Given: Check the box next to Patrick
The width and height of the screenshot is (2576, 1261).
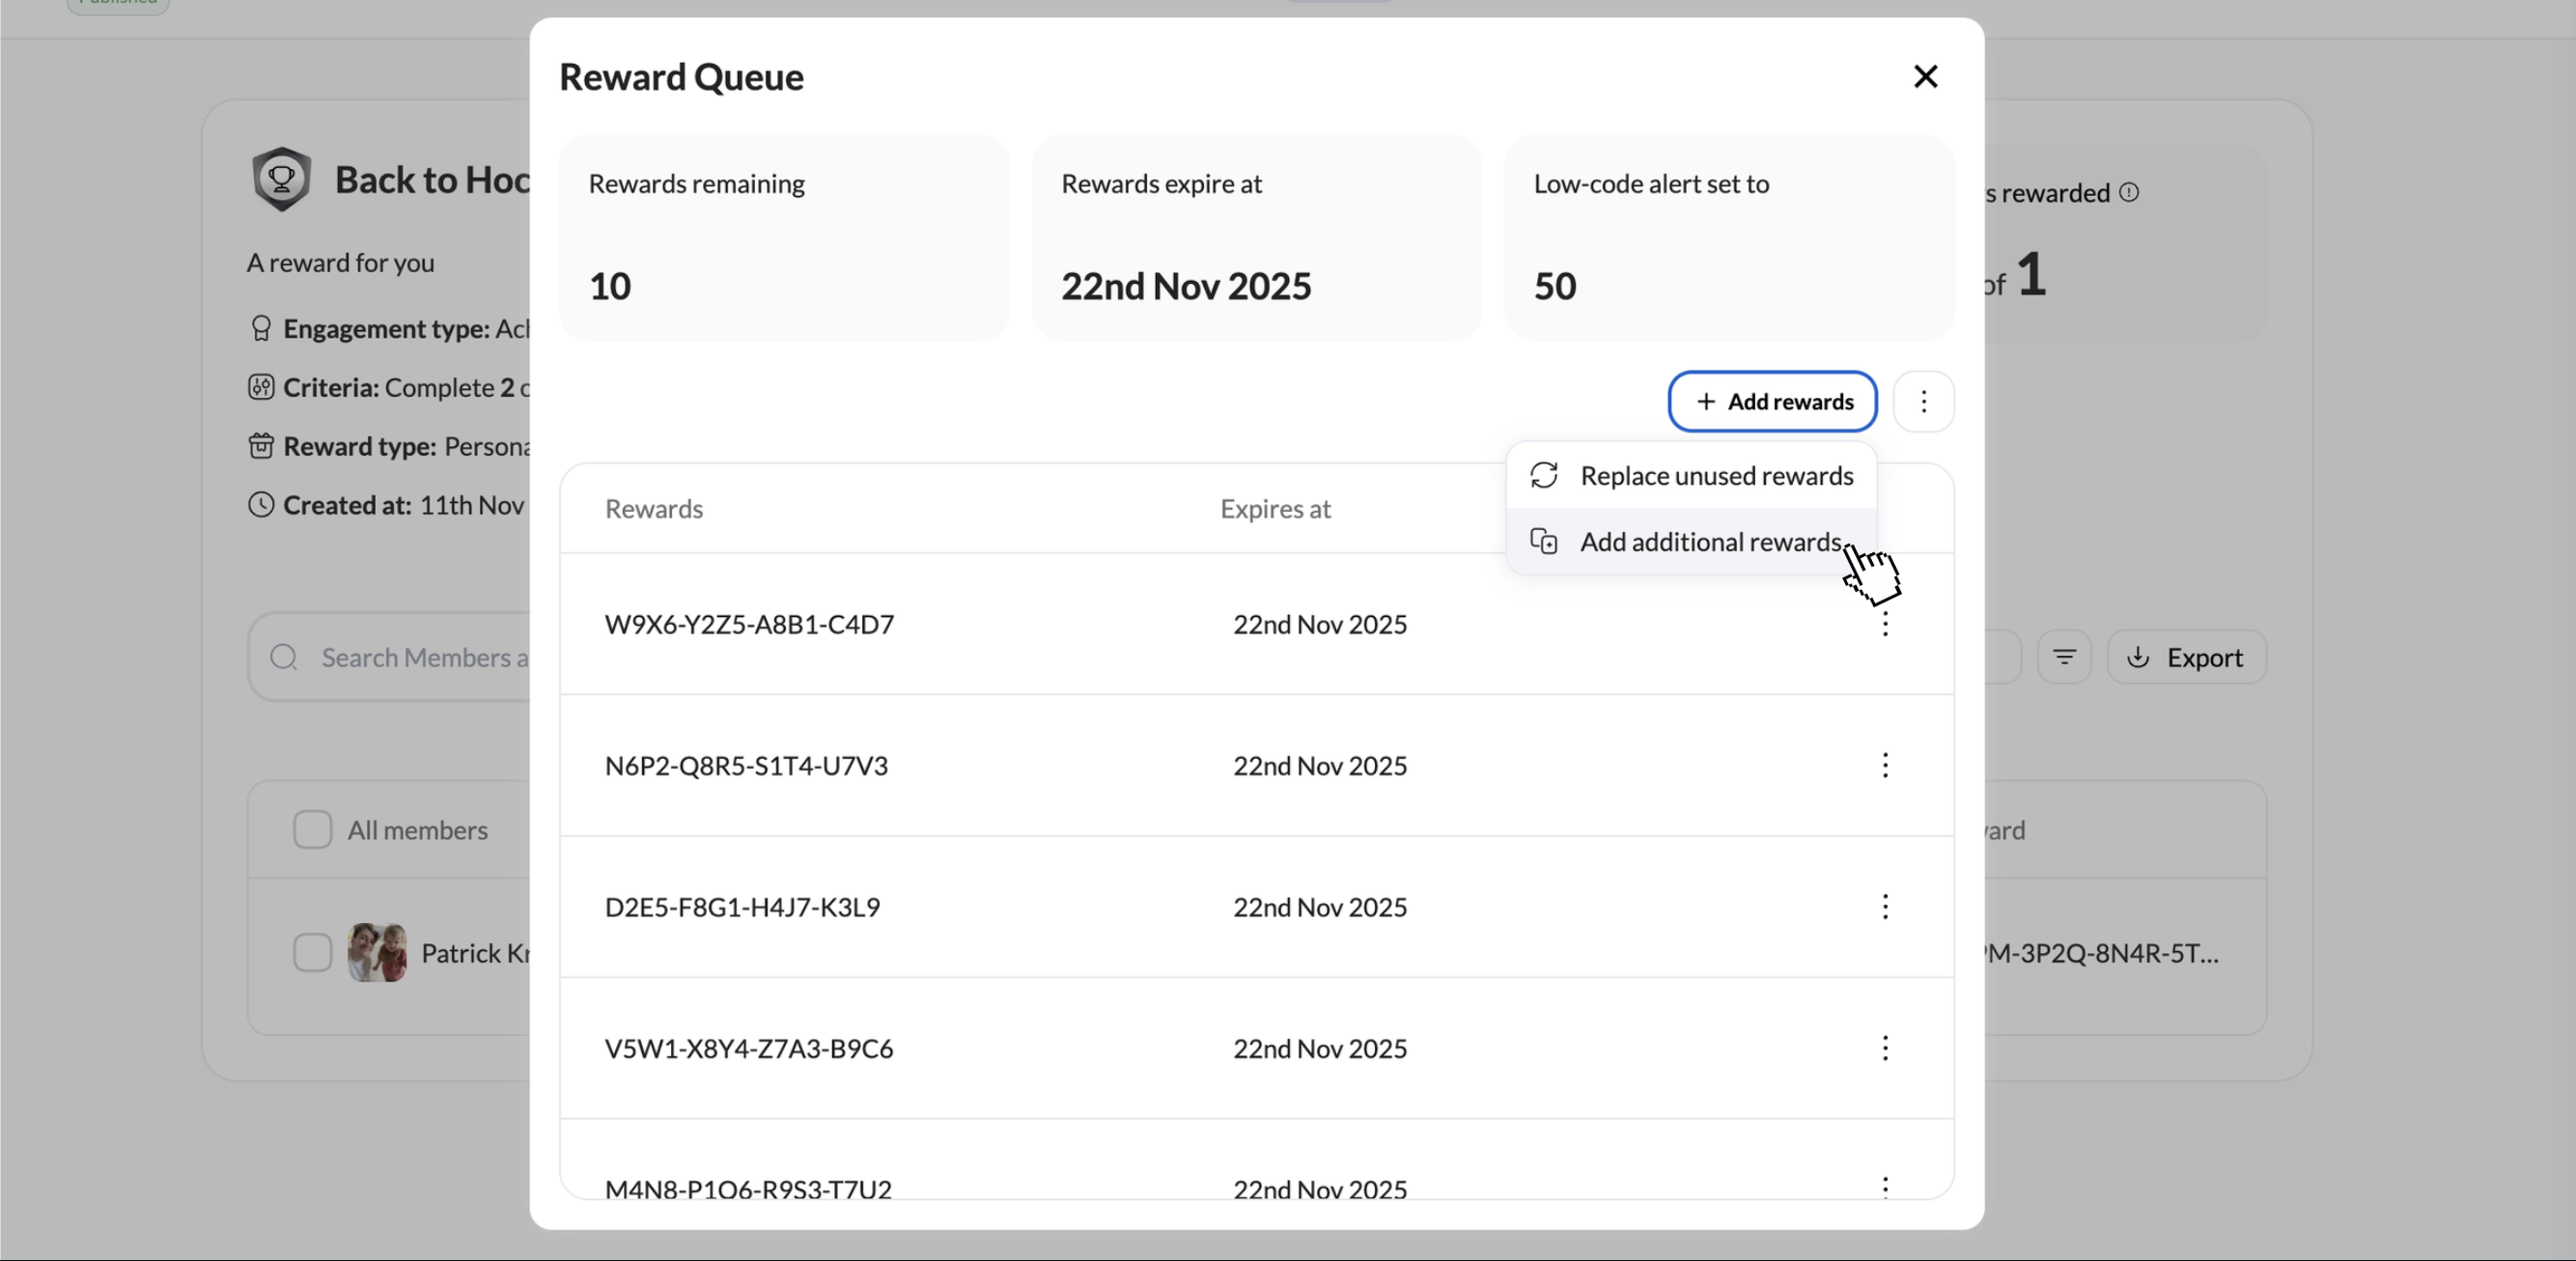Looking at the screenshot, I should pyautogui.click(x=312, y=953).
